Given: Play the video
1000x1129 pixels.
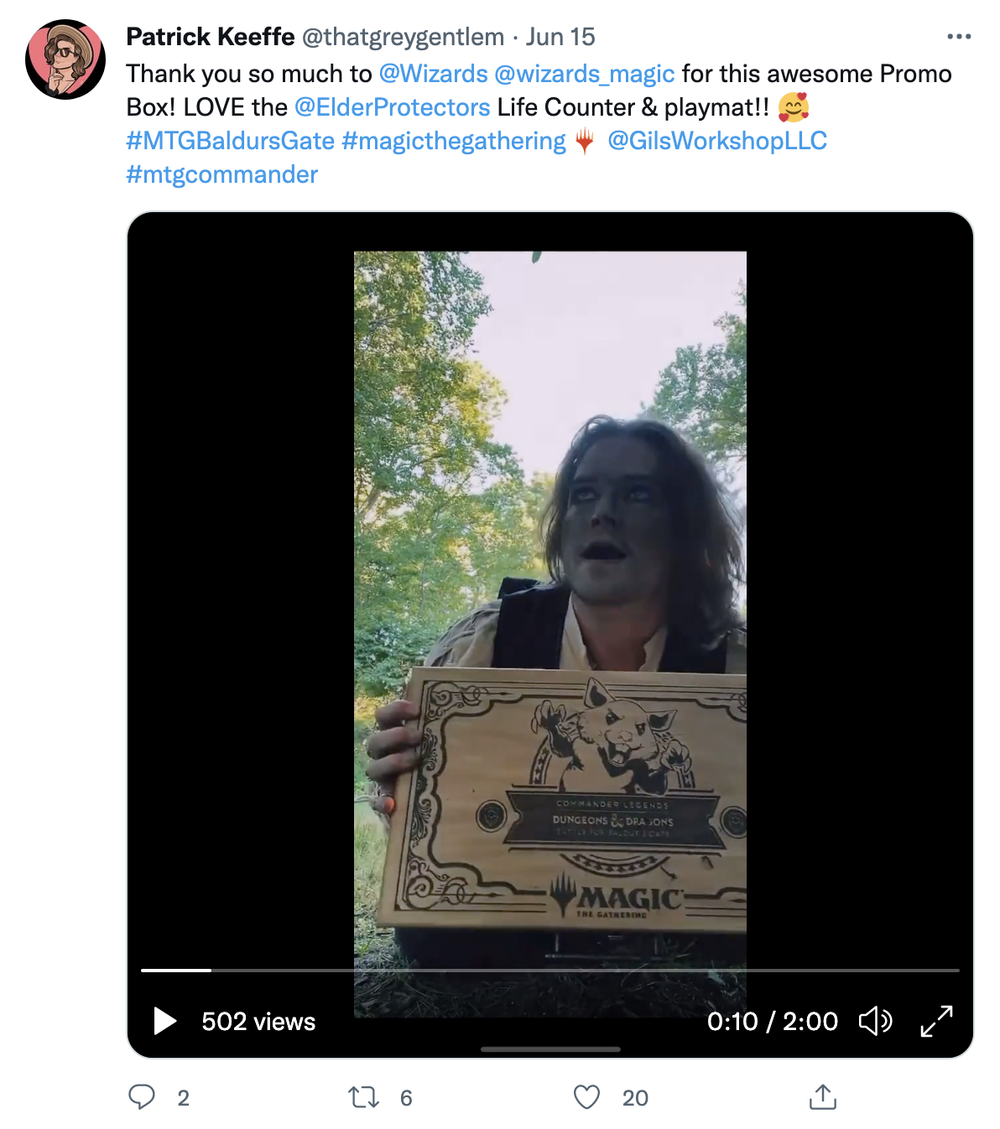Looking at the screenshot, I should 165,1021.
